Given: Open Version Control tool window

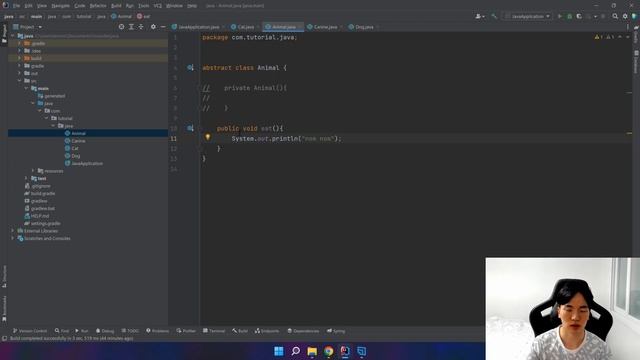Looking at the screenshot, I should point(30,331).
